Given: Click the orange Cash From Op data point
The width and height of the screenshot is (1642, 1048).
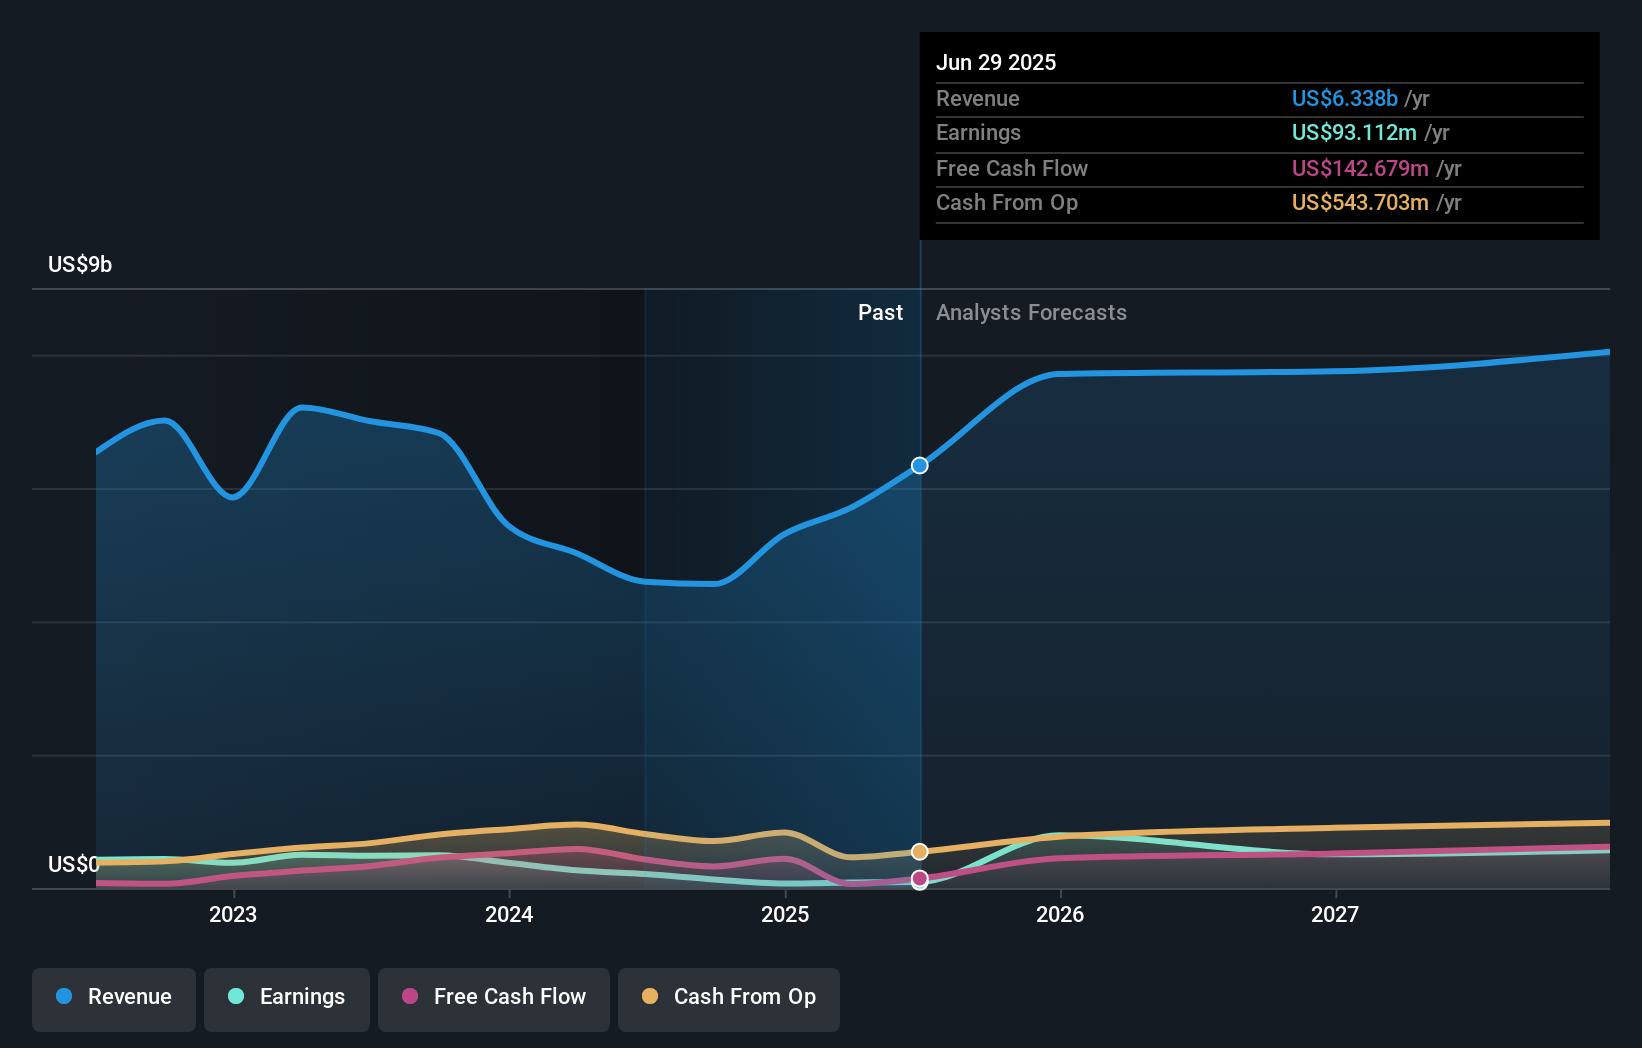Looking at the screenshot, I should 920,852.
